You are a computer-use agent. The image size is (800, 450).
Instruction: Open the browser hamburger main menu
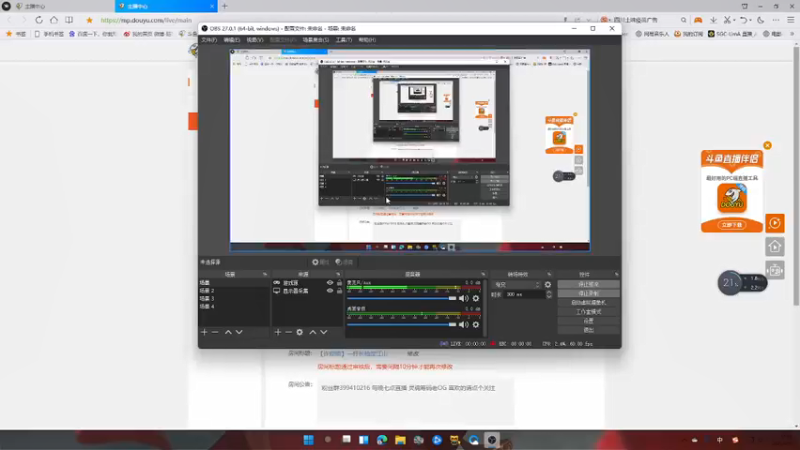point(791,20)
